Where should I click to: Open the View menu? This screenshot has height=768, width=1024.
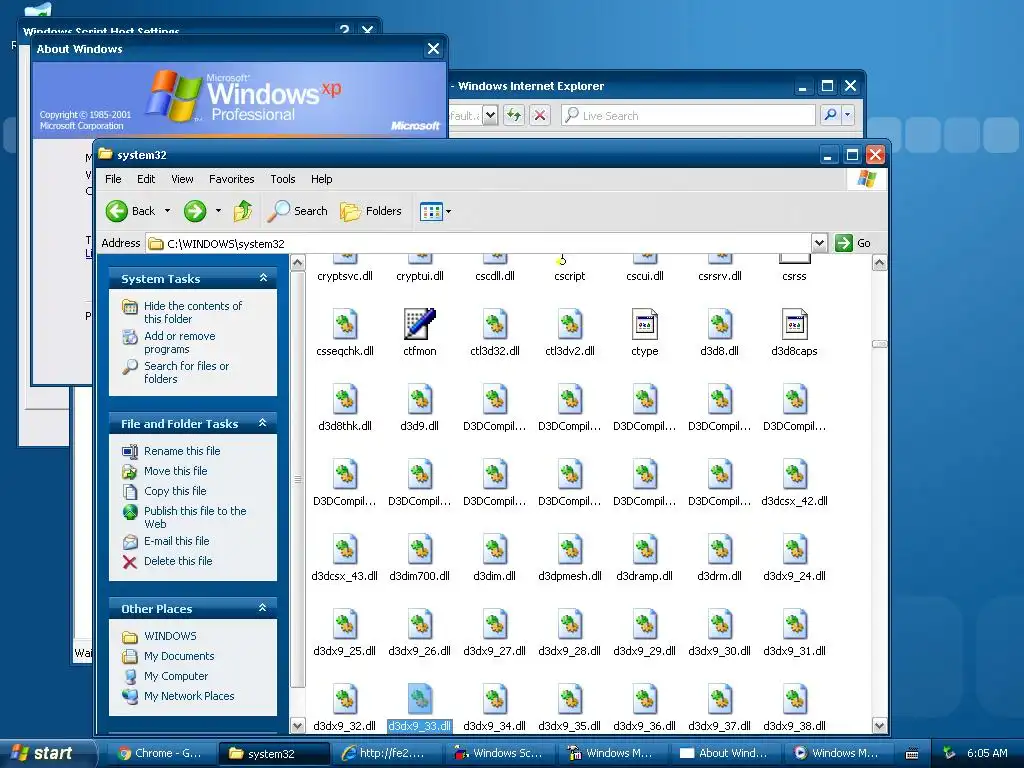(182, 179)
